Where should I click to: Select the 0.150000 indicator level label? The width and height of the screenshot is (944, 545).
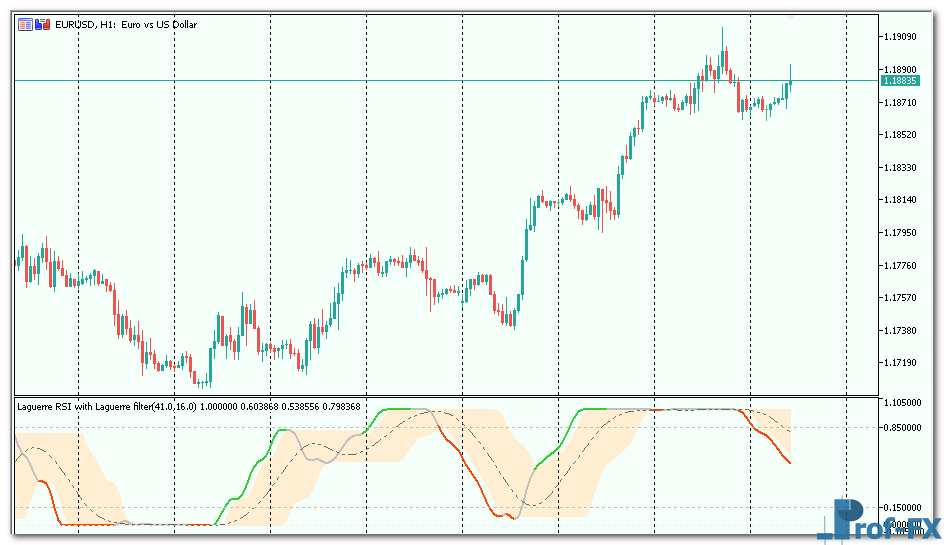click(x=901, y=507)
